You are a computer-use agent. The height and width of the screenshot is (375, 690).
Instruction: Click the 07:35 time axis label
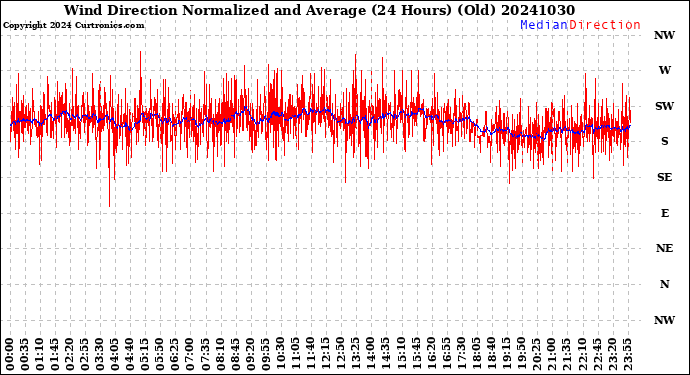point(205,355)
